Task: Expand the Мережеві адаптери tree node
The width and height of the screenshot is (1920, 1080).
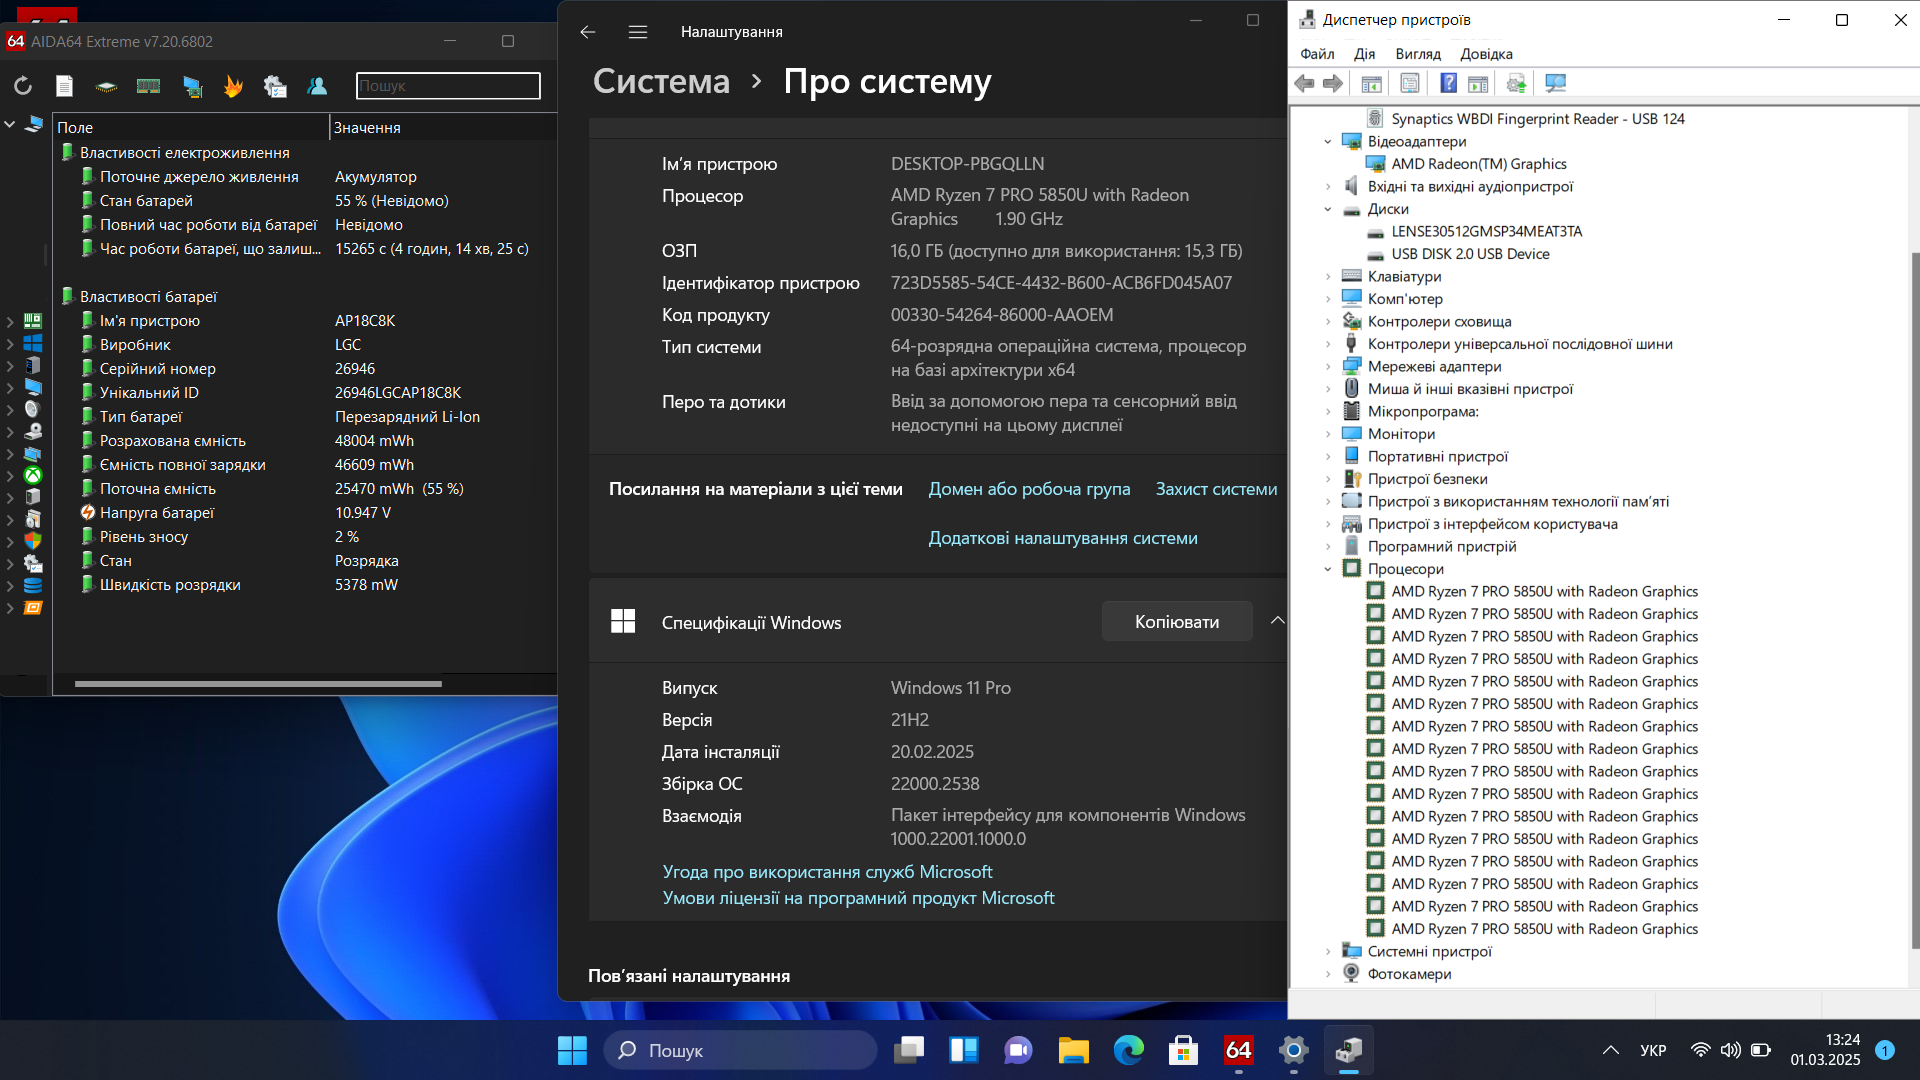Action: 1328,367
